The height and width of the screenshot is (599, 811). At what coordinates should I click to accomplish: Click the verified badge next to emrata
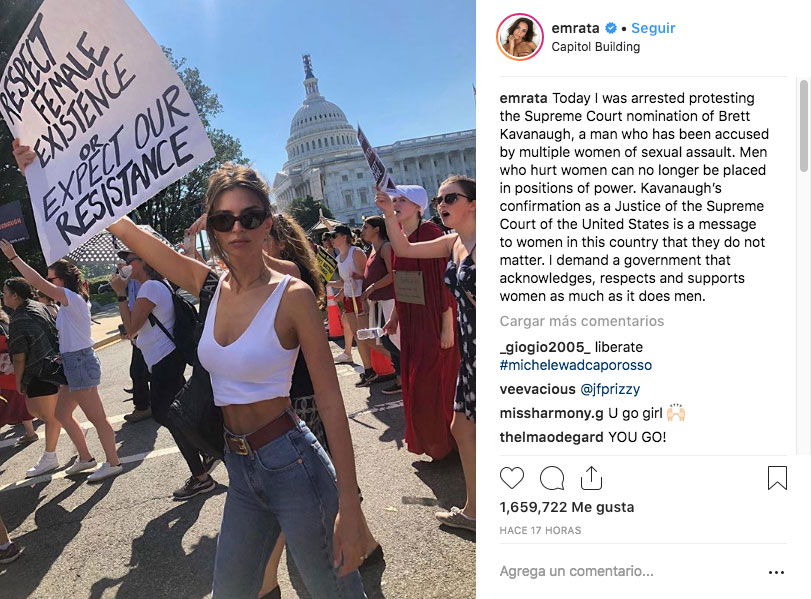click(x=611, y=28)
